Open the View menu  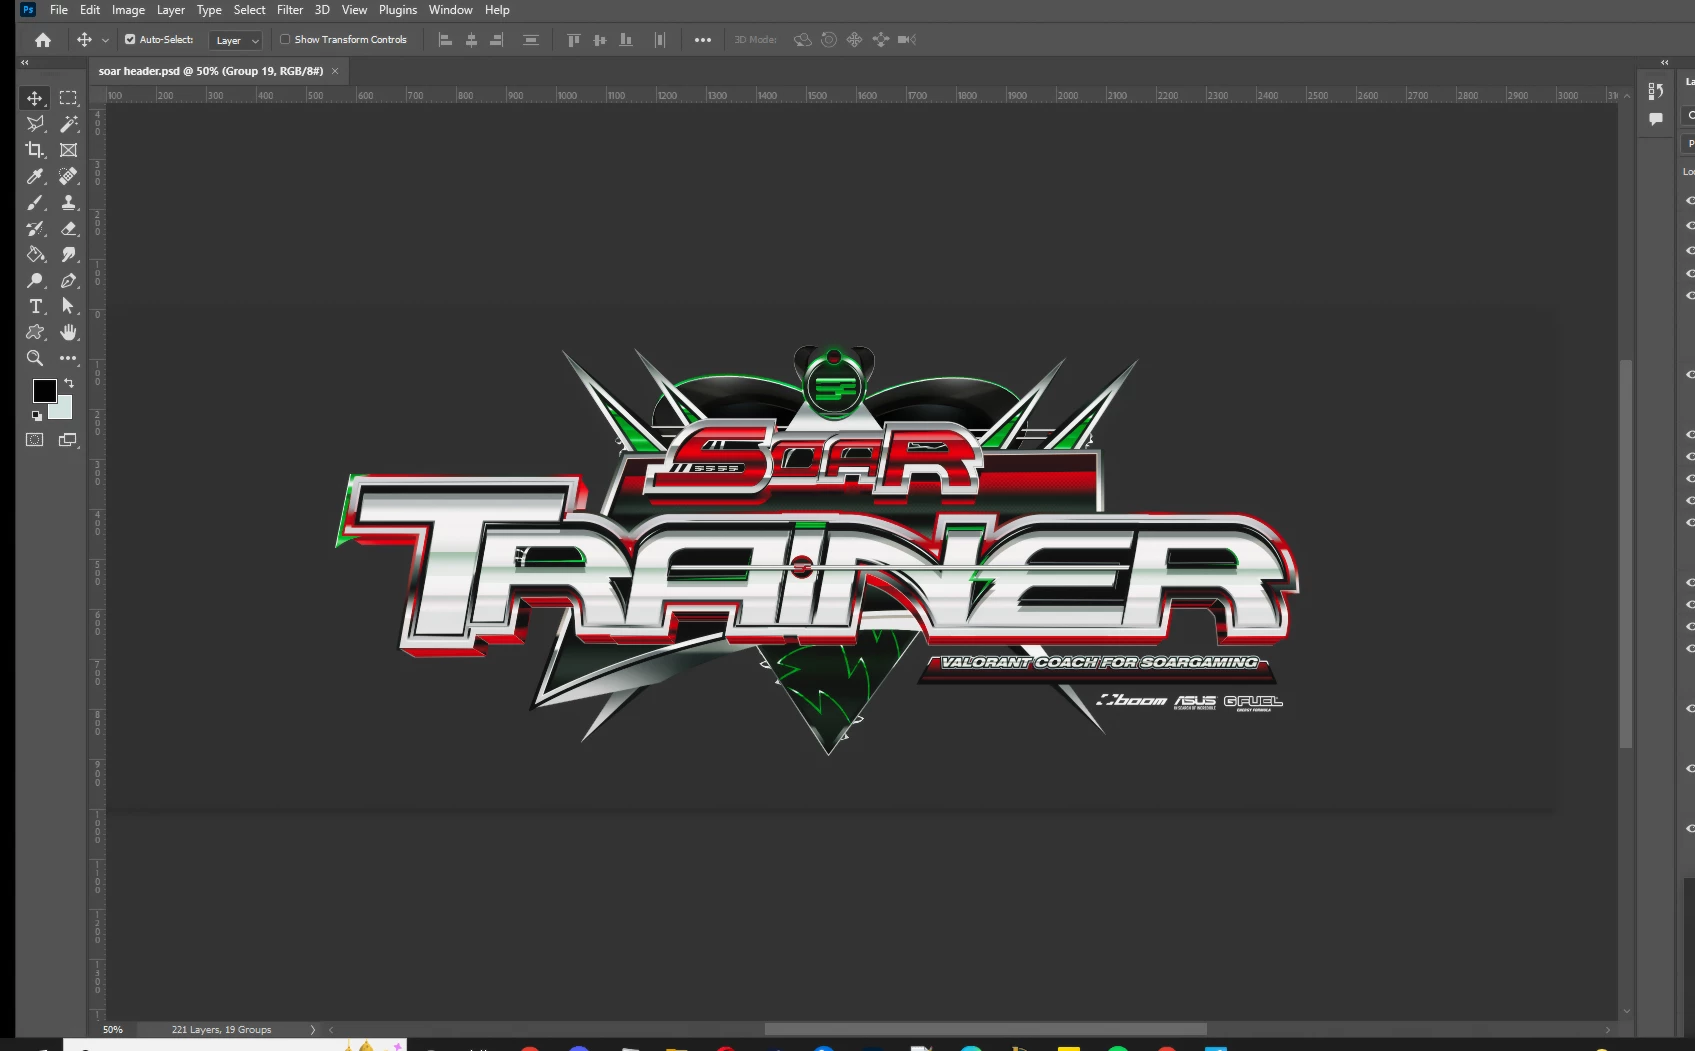(x=354, y=10)
